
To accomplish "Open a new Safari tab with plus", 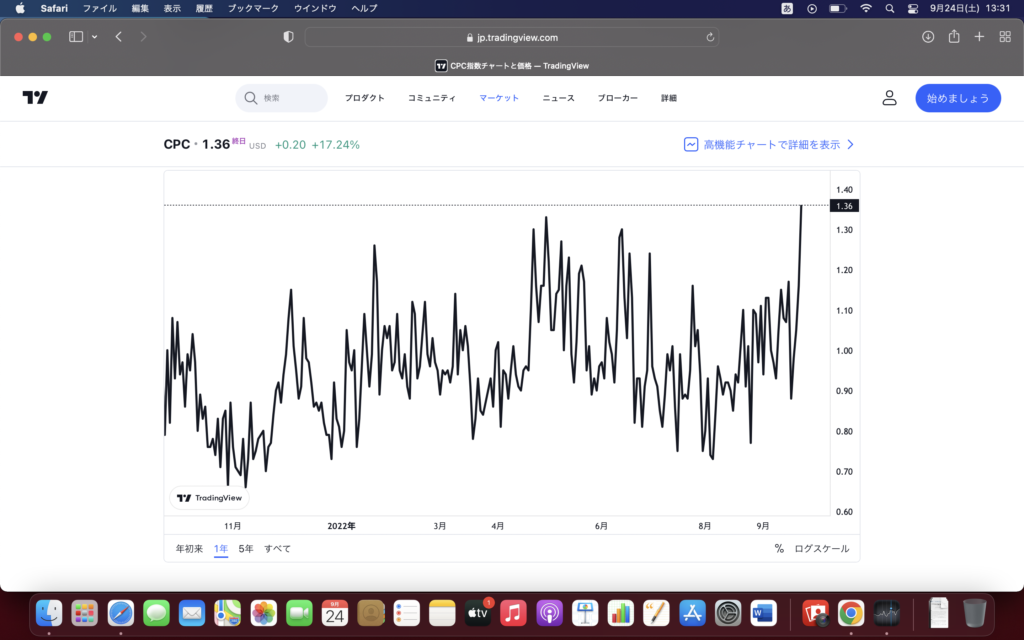I will pos(979,37).
